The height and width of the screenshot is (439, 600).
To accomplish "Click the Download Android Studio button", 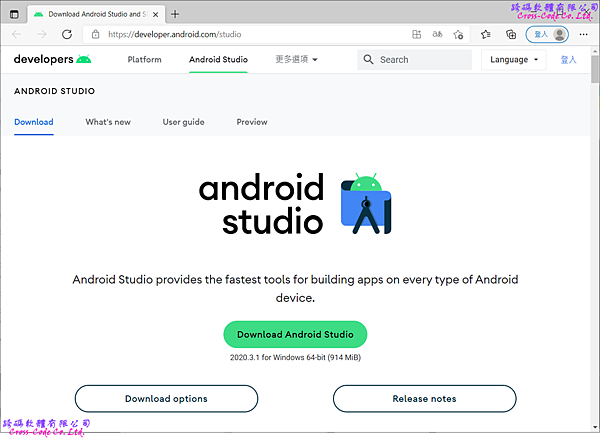I will point(295,335).
